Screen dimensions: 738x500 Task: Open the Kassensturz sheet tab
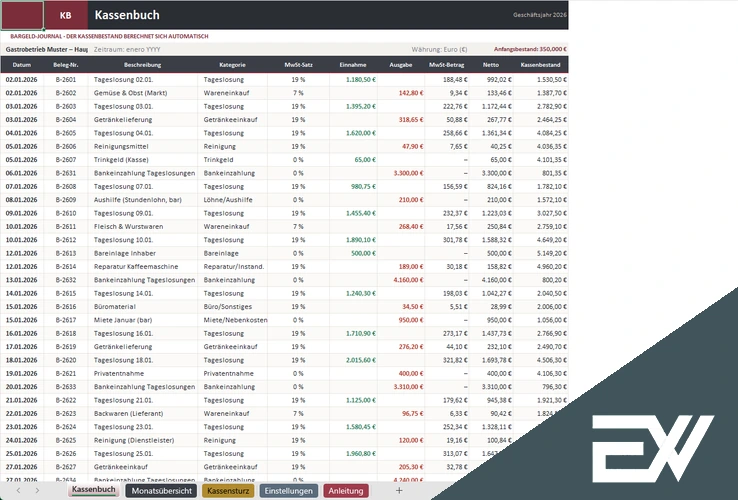(x=228, y=491)
